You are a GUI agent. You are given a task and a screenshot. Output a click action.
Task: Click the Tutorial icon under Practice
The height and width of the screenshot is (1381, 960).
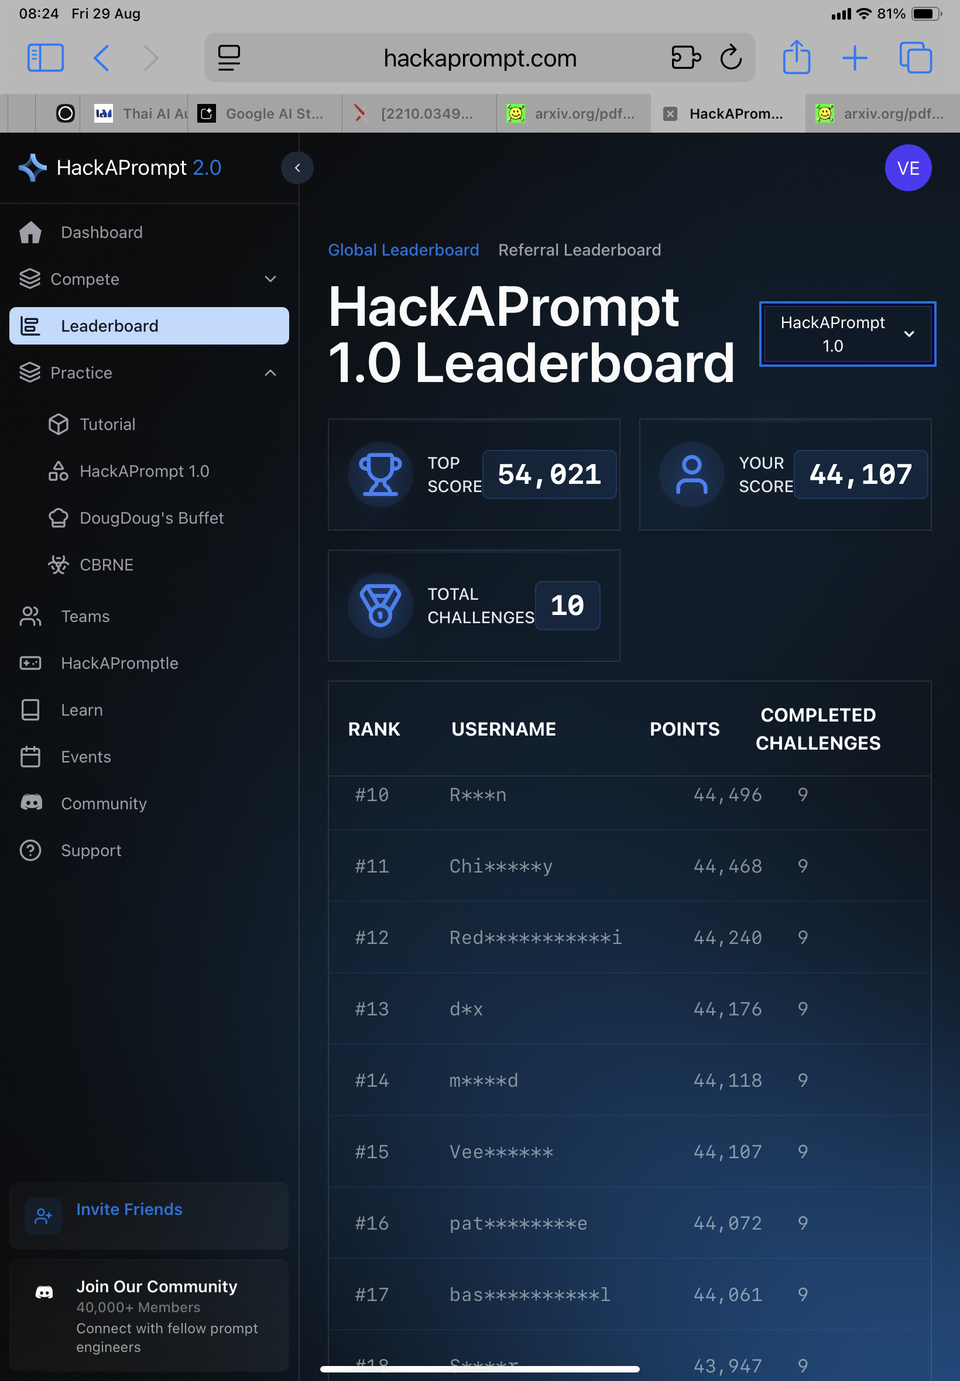[59, 424]
